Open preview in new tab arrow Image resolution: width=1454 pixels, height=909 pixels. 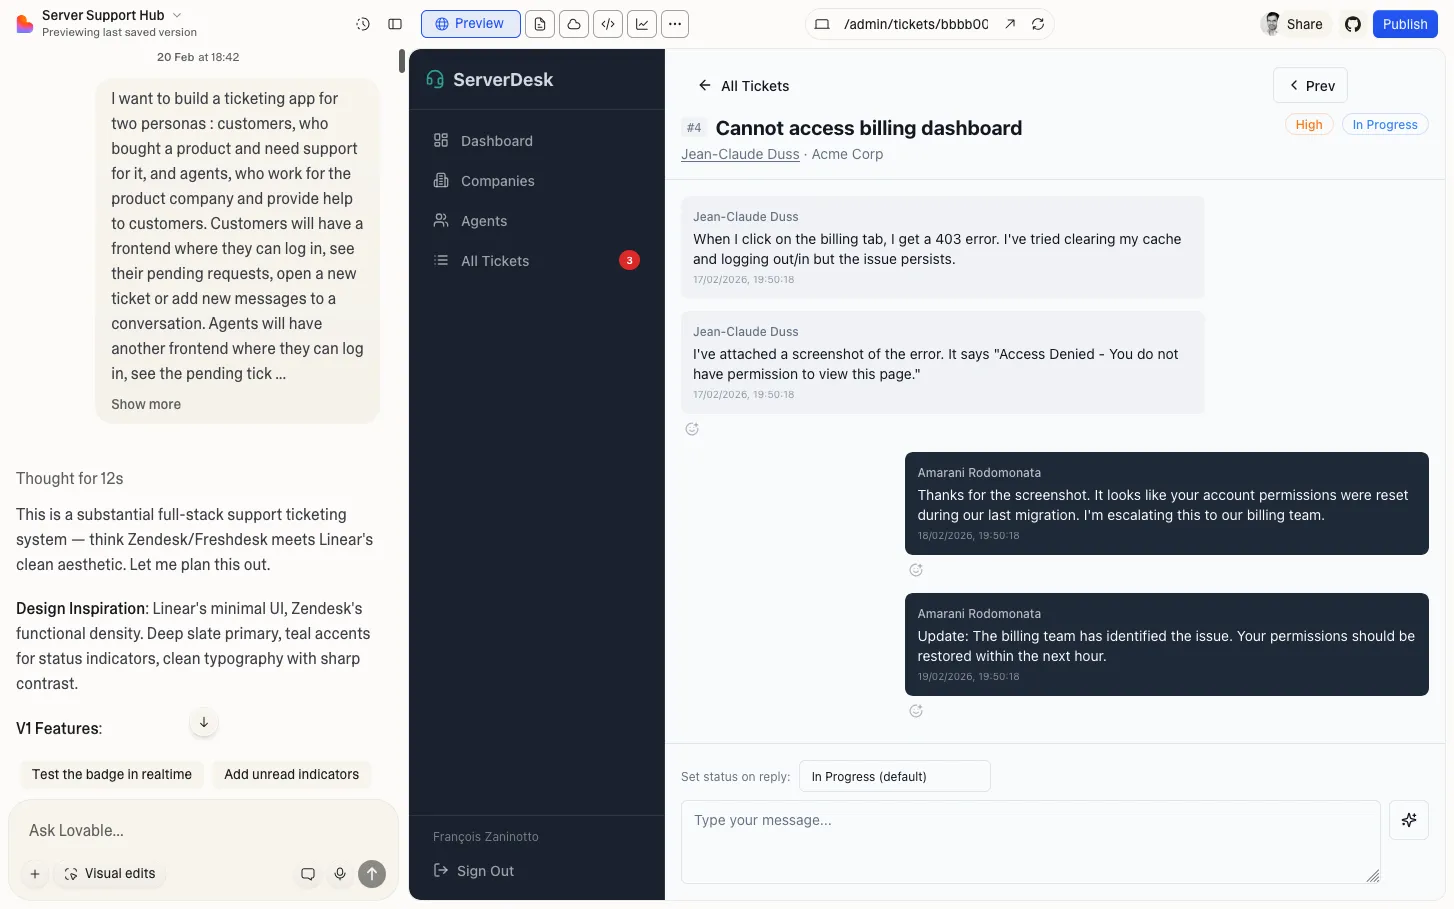pyautogui.click(x=1010, y=24)
